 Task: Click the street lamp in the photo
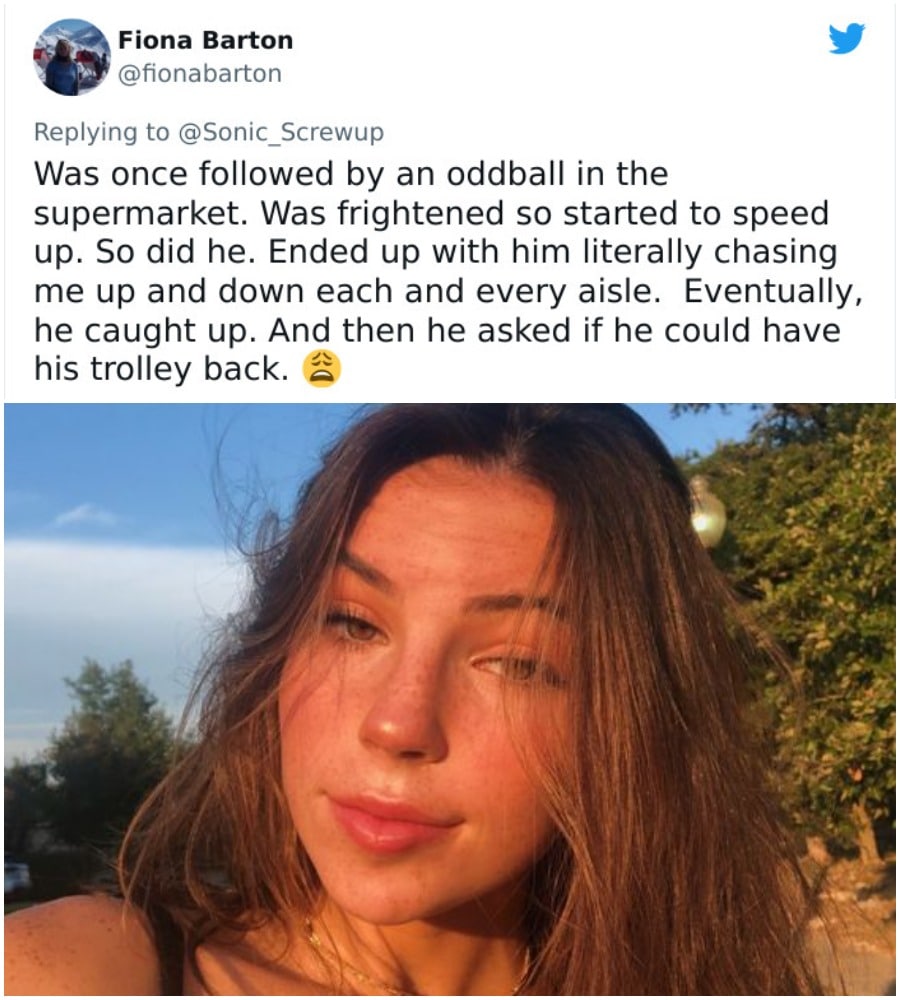tap(707, 511)
